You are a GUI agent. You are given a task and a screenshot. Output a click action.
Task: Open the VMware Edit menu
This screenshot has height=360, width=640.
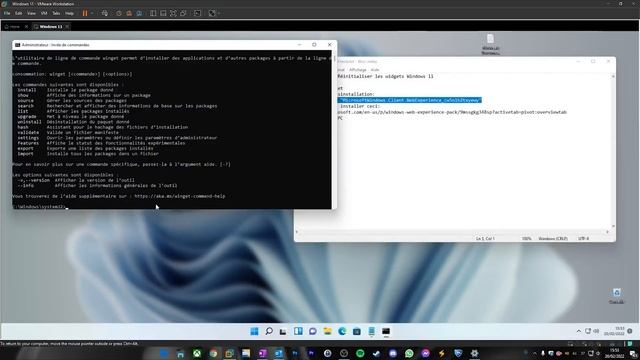coord(19,13)
